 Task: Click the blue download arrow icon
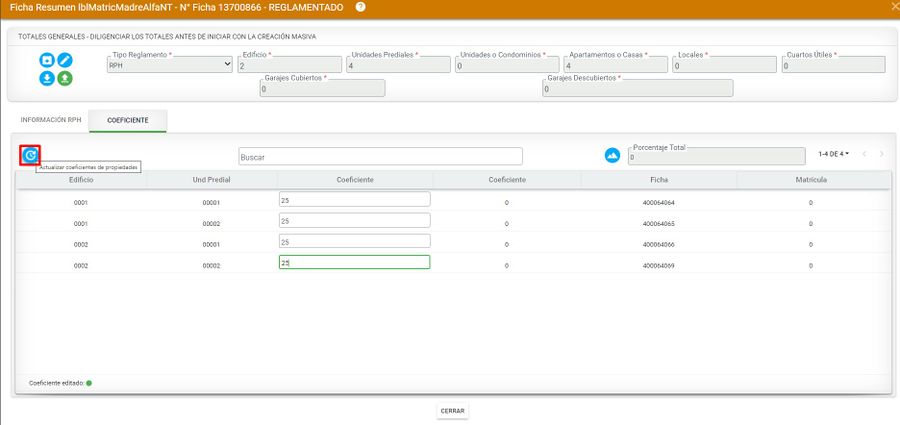pyautogui.click(x=46, y=78)
